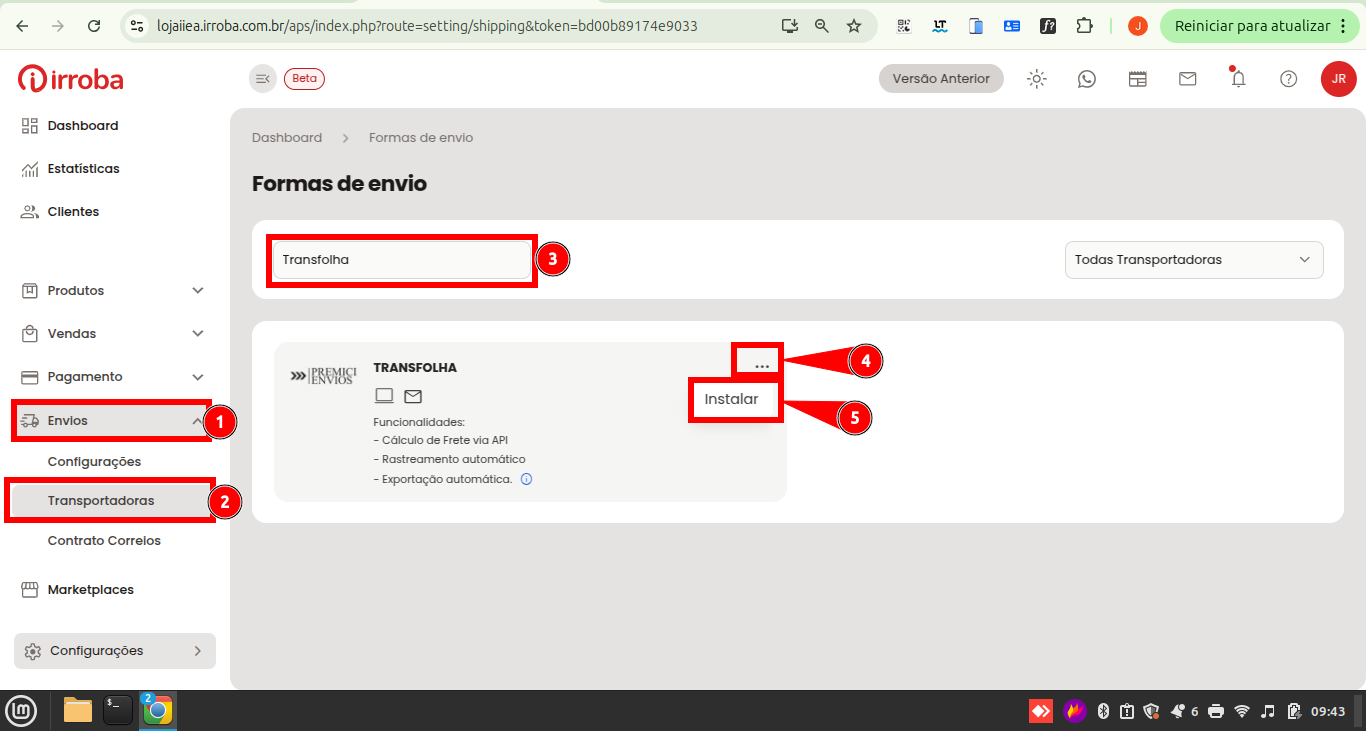Click the AnyDesk tray icon

tap(1041, 711)
